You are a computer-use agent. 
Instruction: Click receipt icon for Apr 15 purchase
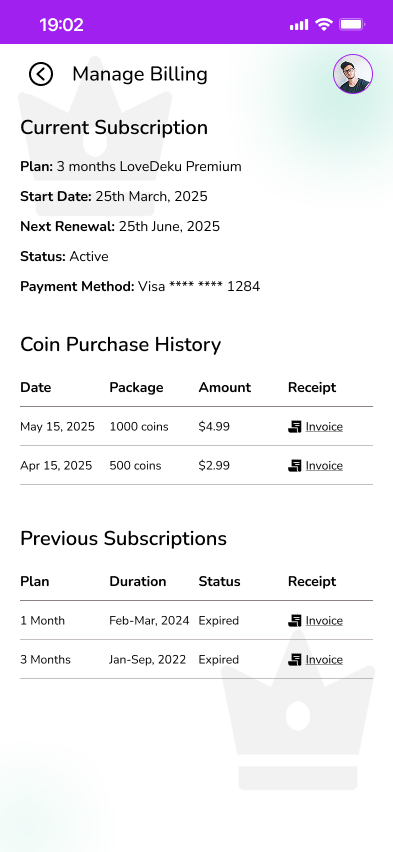click(295, 466)
